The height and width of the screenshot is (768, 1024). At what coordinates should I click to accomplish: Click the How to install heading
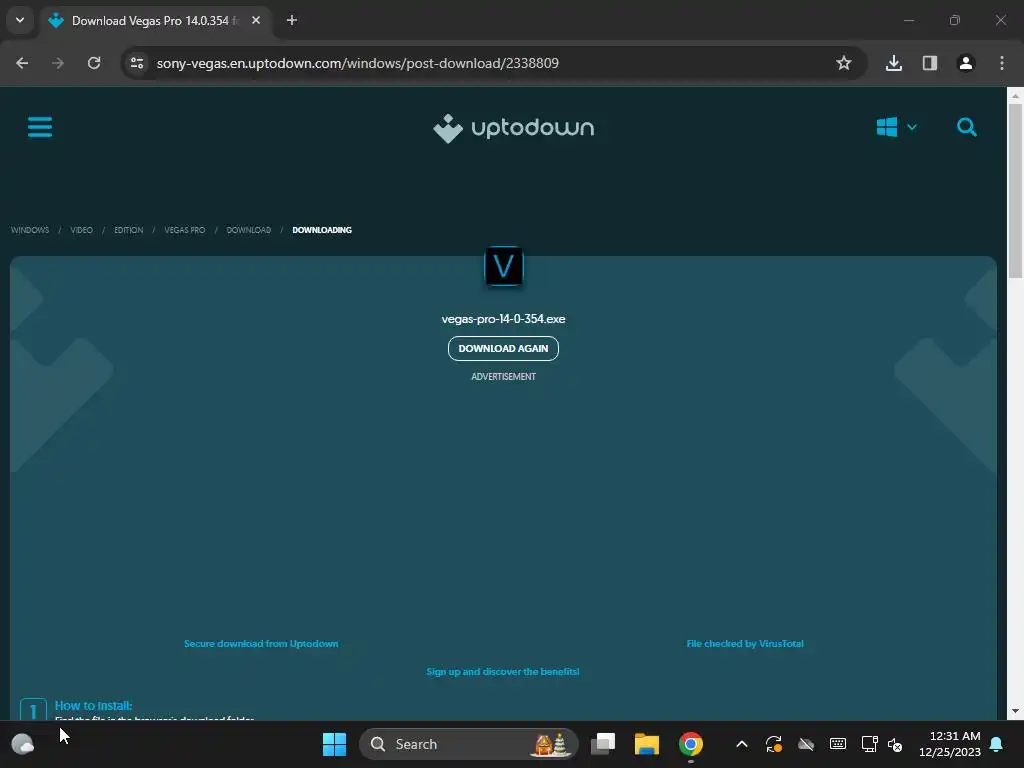tap(93, 705)
